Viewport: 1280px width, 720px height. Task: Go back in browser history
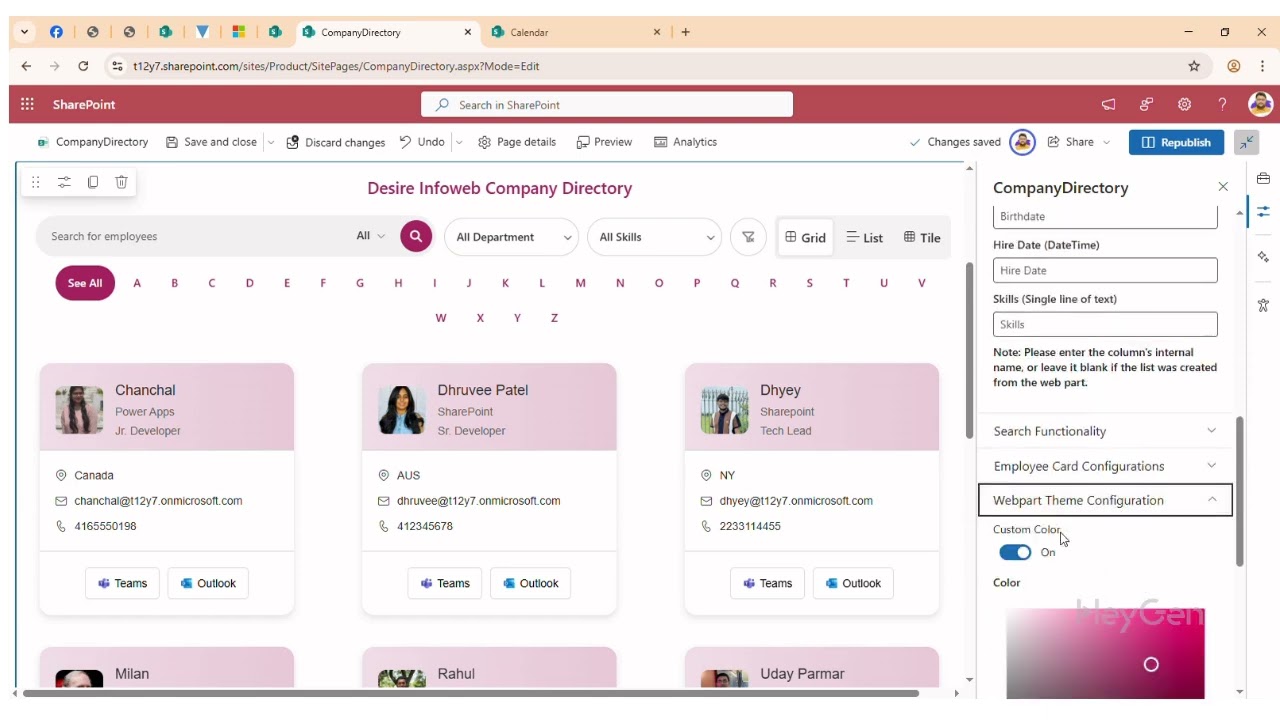pos(26,66)
